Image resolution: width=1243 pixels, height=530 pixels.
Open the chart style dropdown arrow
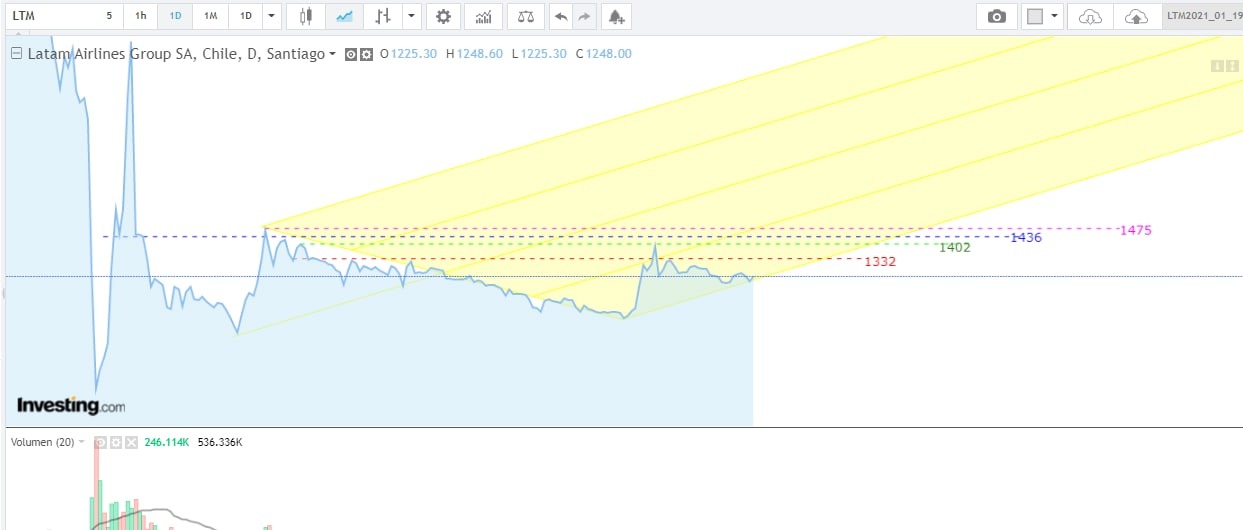(412, 16)
